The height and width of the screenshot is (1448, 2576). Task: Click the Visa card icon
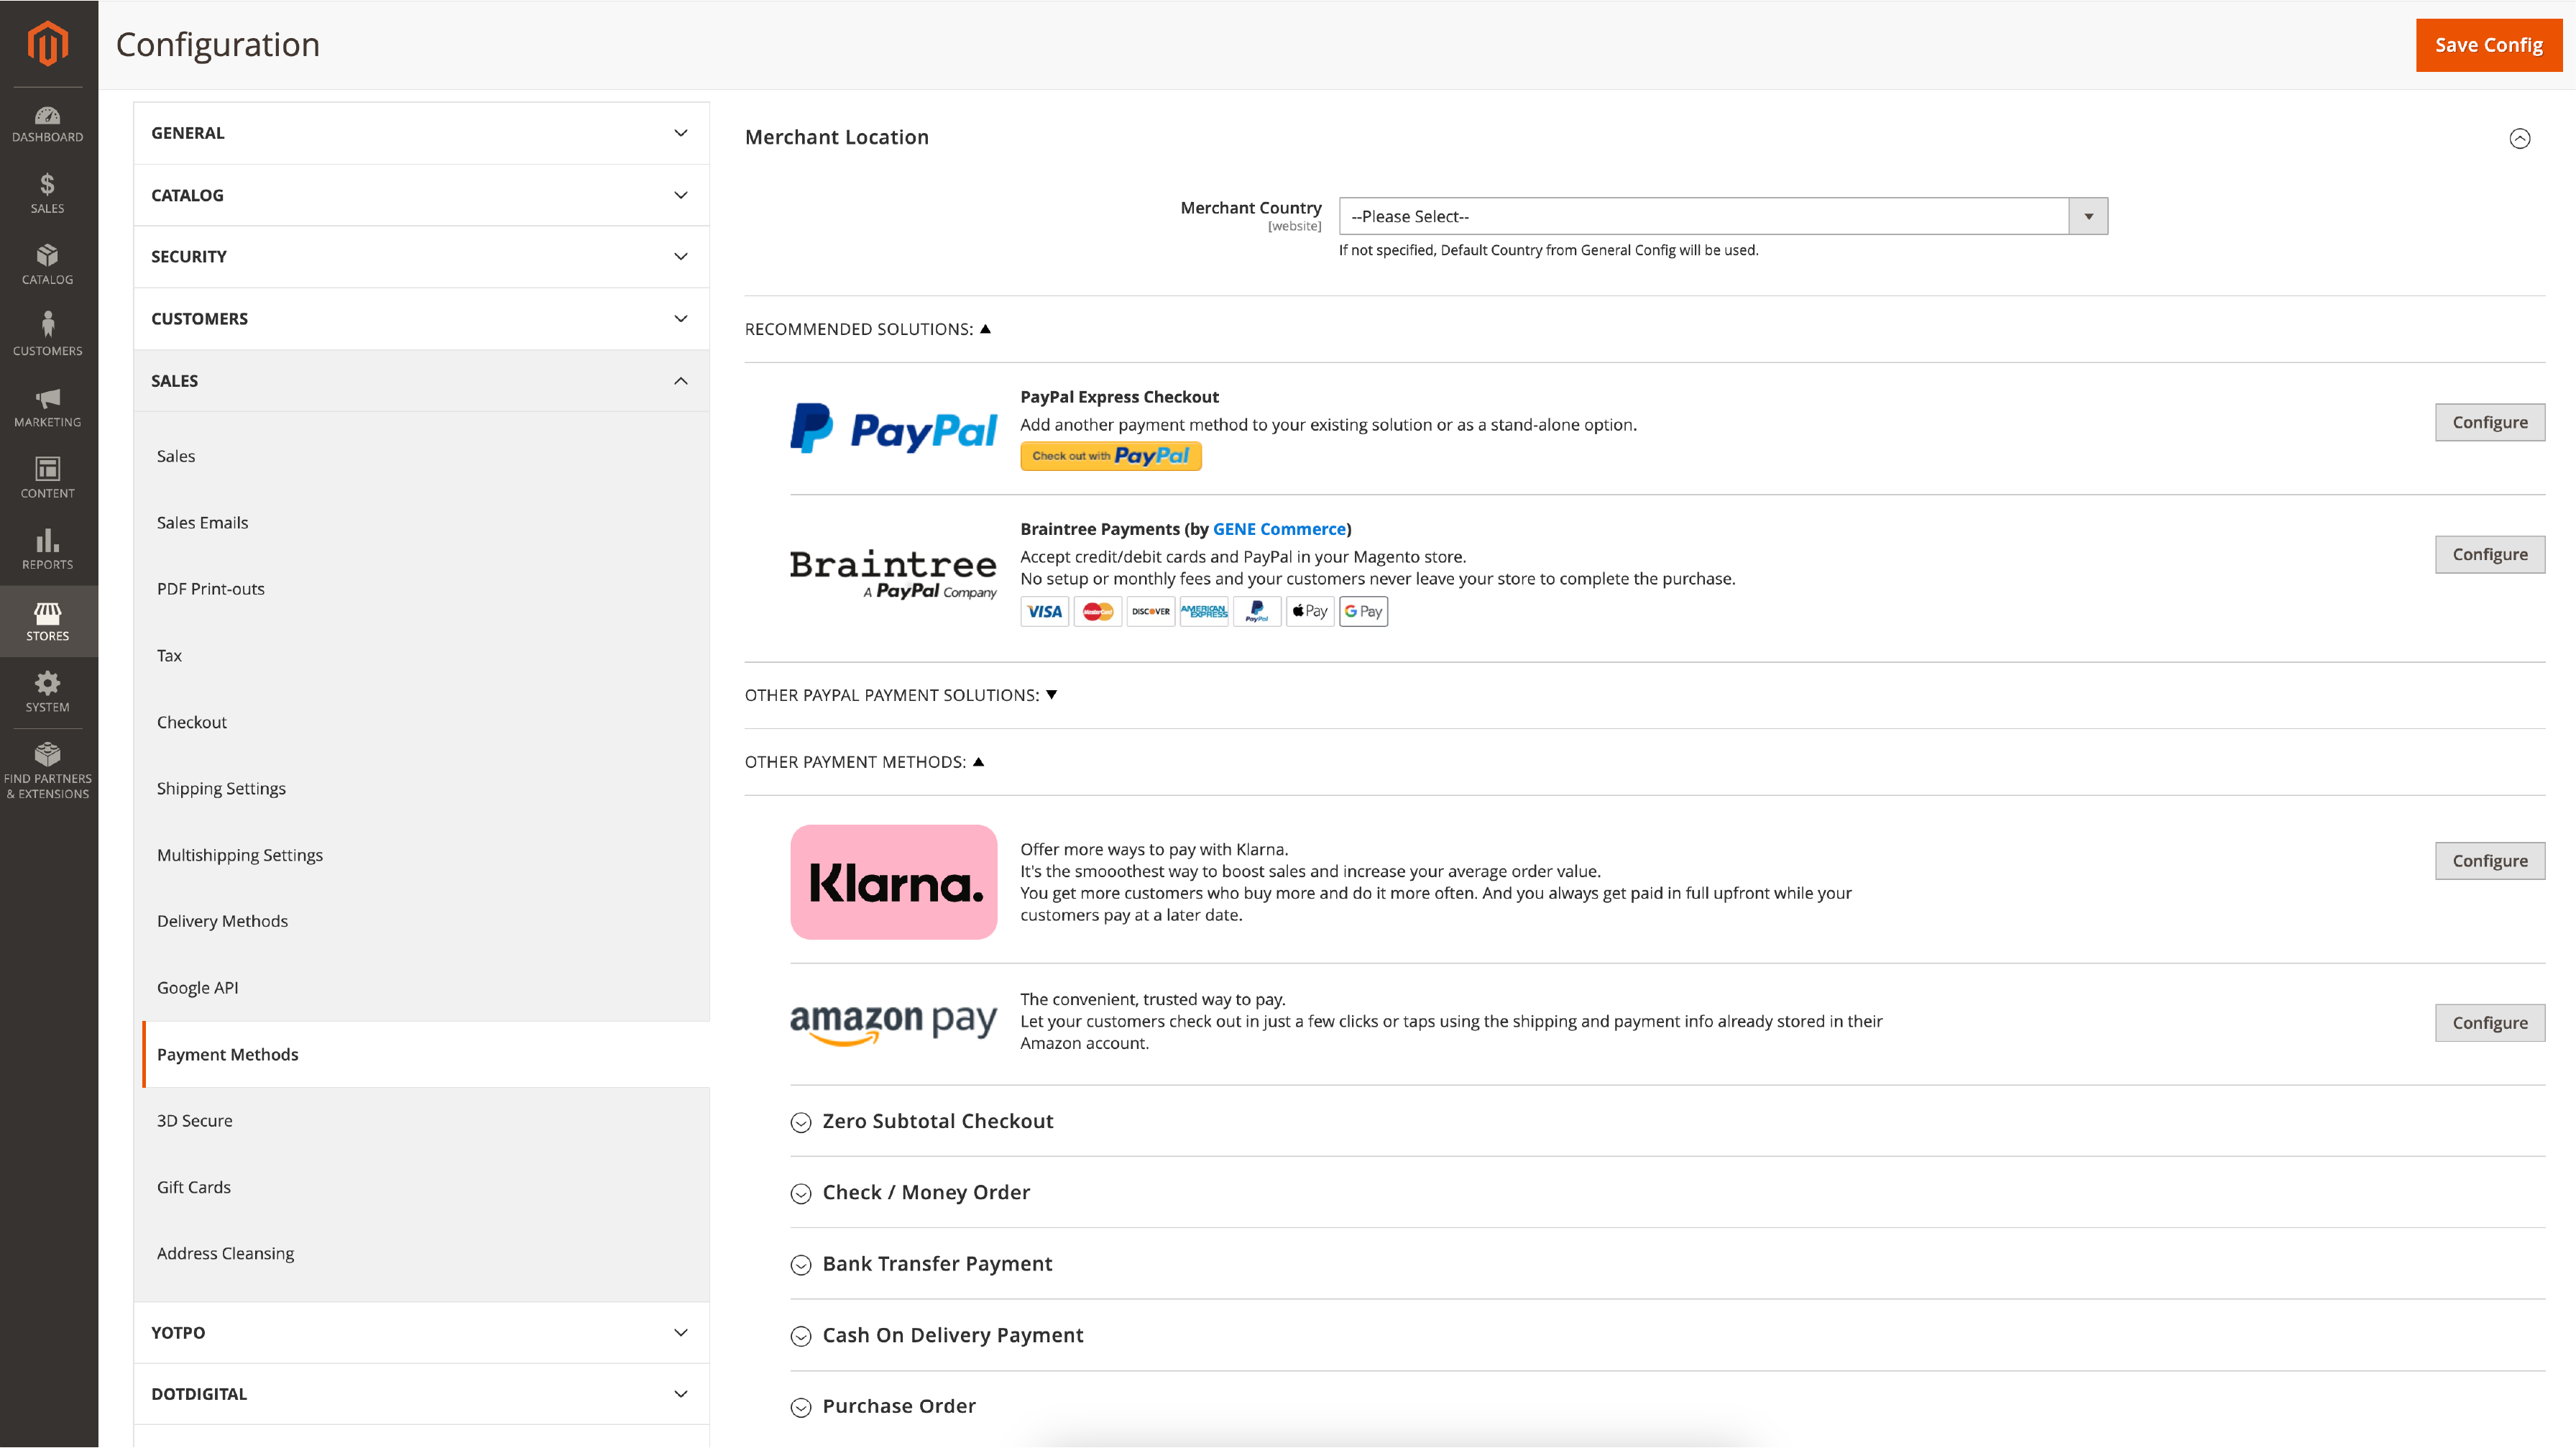click(1044, 611)
